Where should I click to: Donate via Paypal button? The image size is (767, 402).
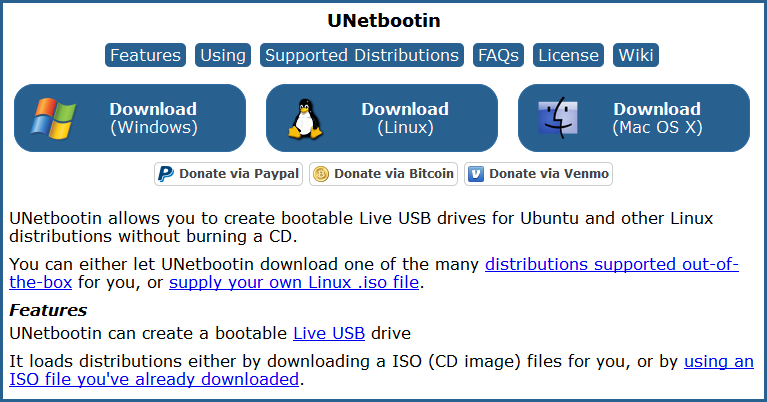[x=228, y=174]
